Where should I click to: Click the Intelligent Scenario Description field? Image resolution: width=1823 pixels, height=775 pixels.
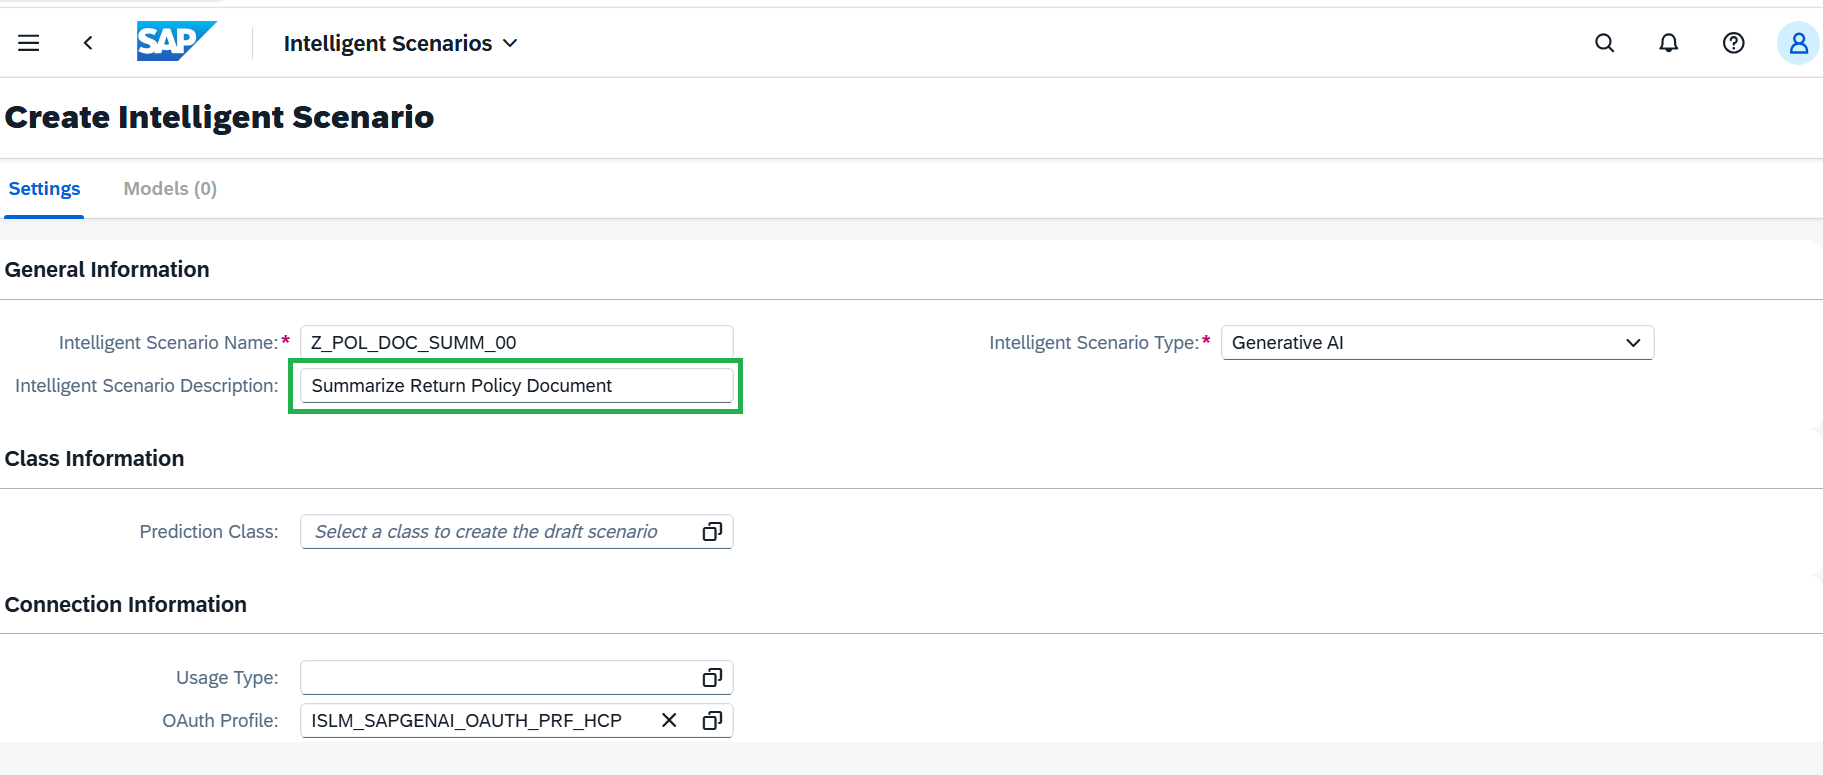[x=516, y=386]
